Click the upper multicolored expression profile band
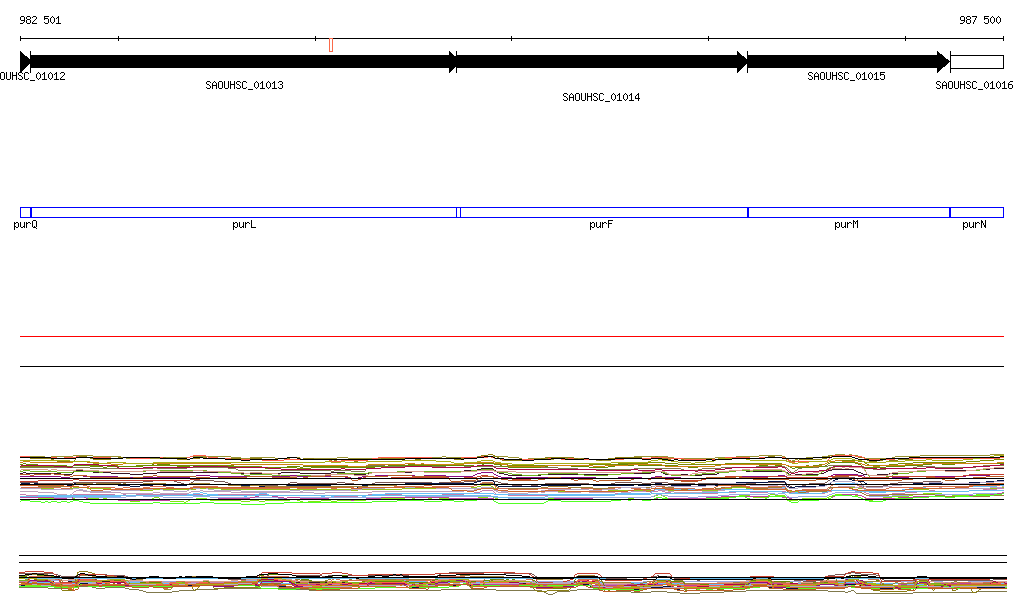Screen dimensions: 1024x611 click(x=511, y=476)
